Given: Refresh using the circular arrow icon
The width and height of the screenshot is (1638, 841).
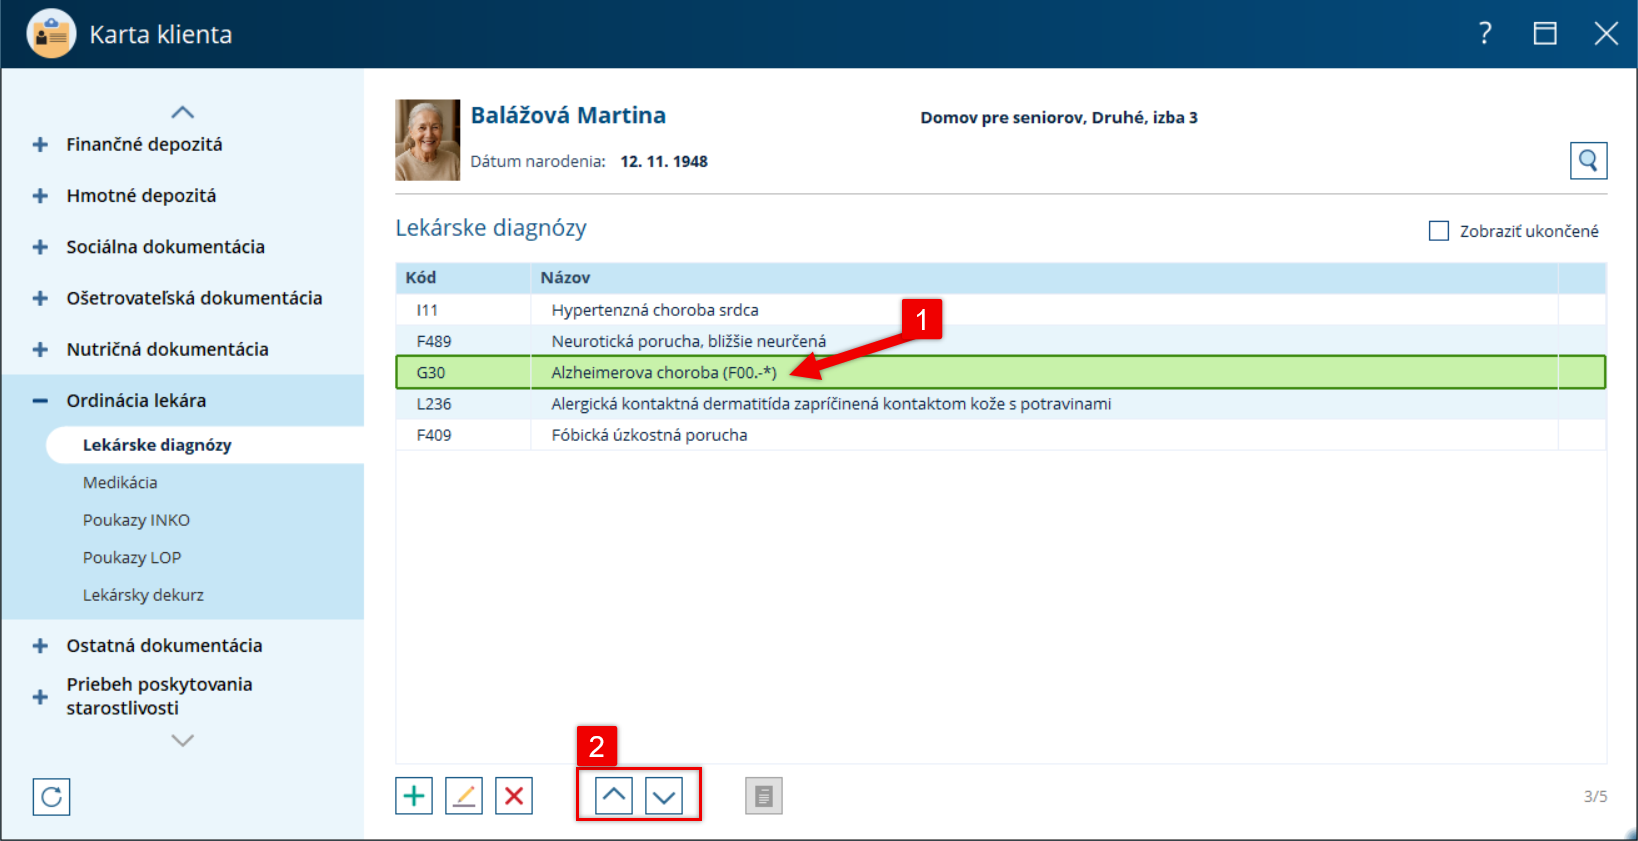Looking at the screenshot, I should (51, 797).
